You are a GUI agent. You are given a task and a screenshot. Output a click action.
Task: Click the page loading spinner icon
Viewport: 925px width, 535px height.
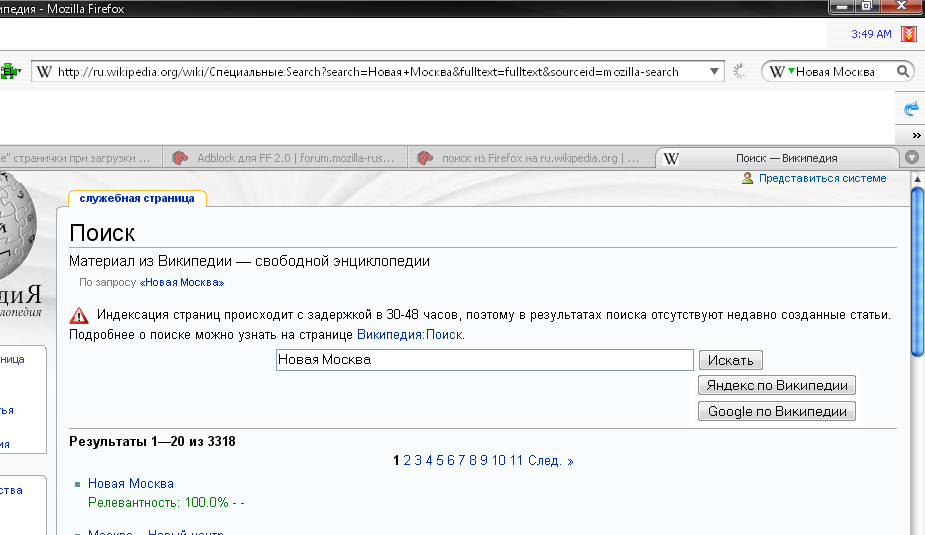pos(740,72)
